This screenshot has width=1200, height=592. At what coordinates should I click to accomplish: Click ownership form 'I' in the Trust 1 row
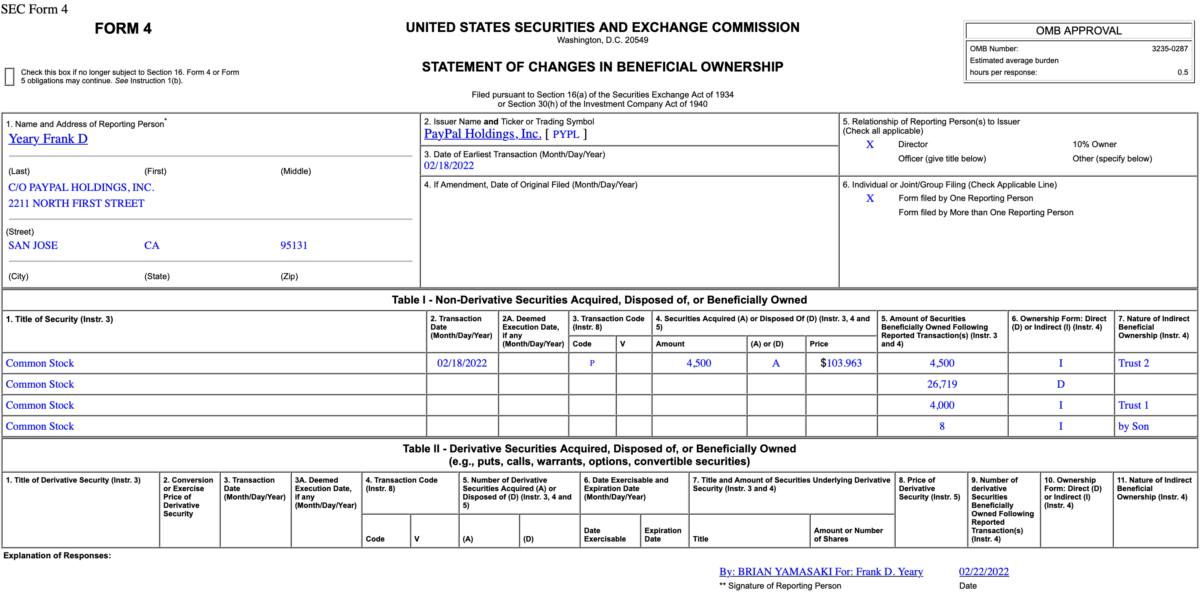(x=1060, y=405)
